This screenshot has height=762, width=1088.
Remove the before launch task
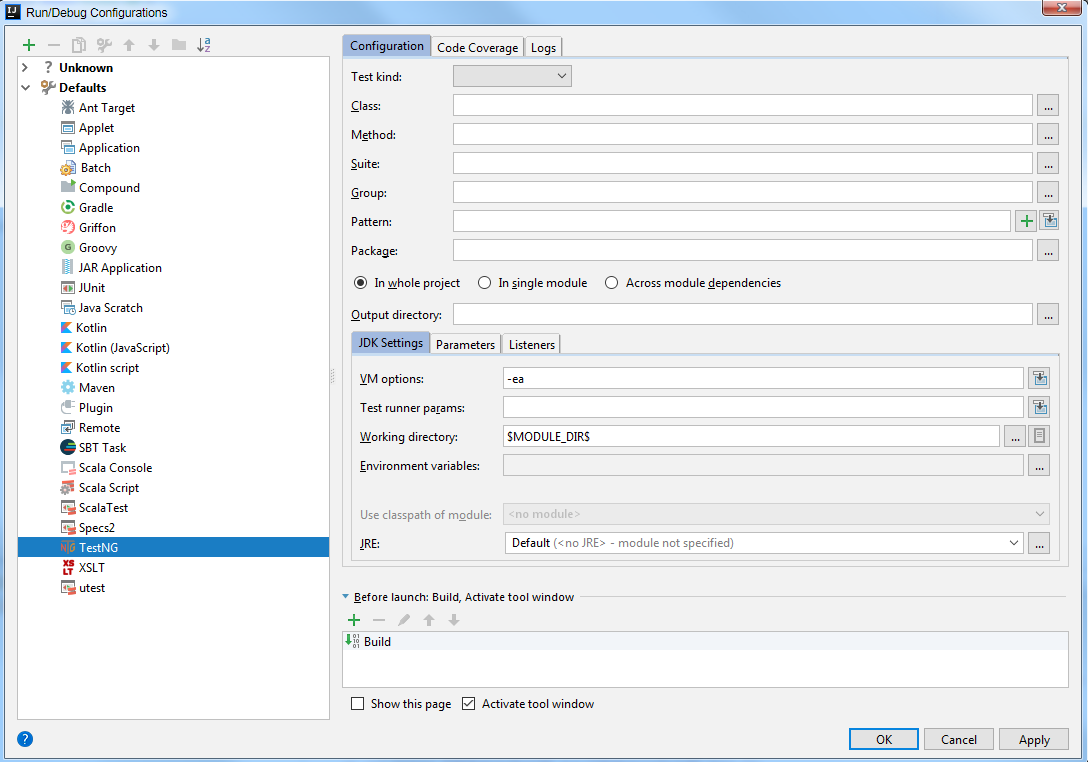coord(379,620)
